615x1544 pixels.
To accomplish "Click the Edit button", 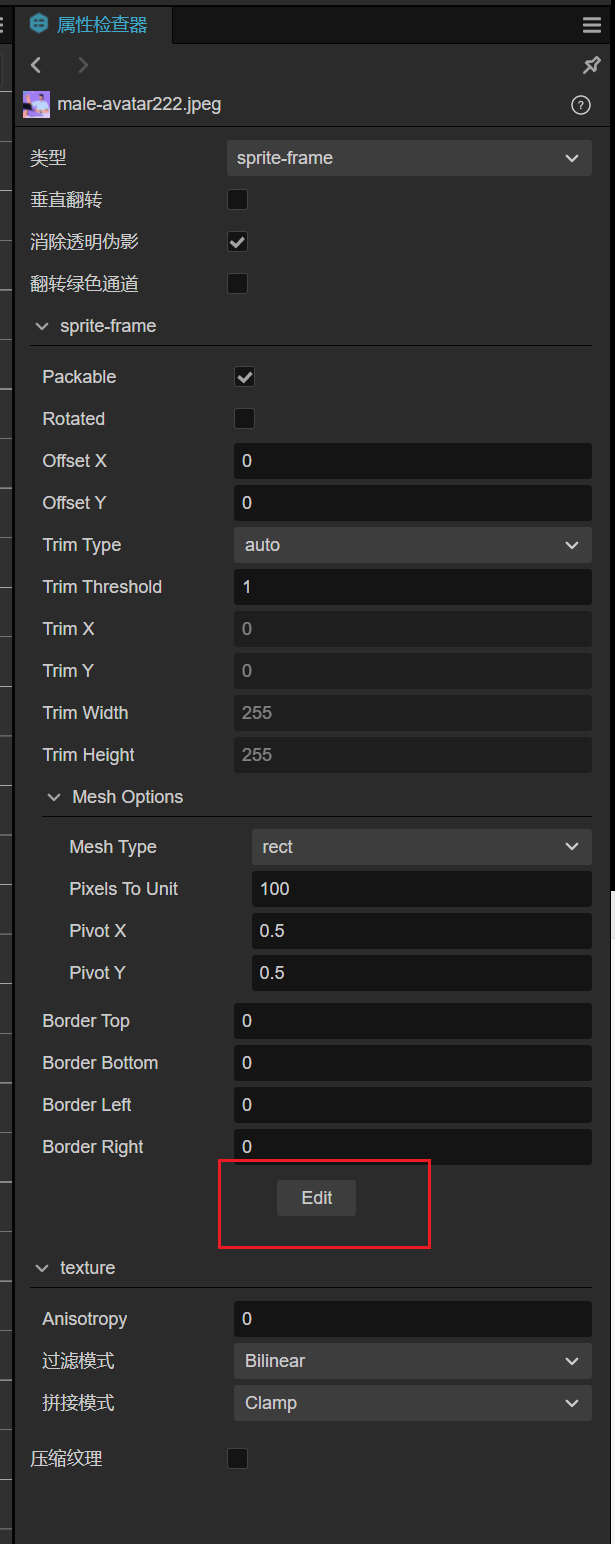I will pyautogui.click(x=316, y=1198).
